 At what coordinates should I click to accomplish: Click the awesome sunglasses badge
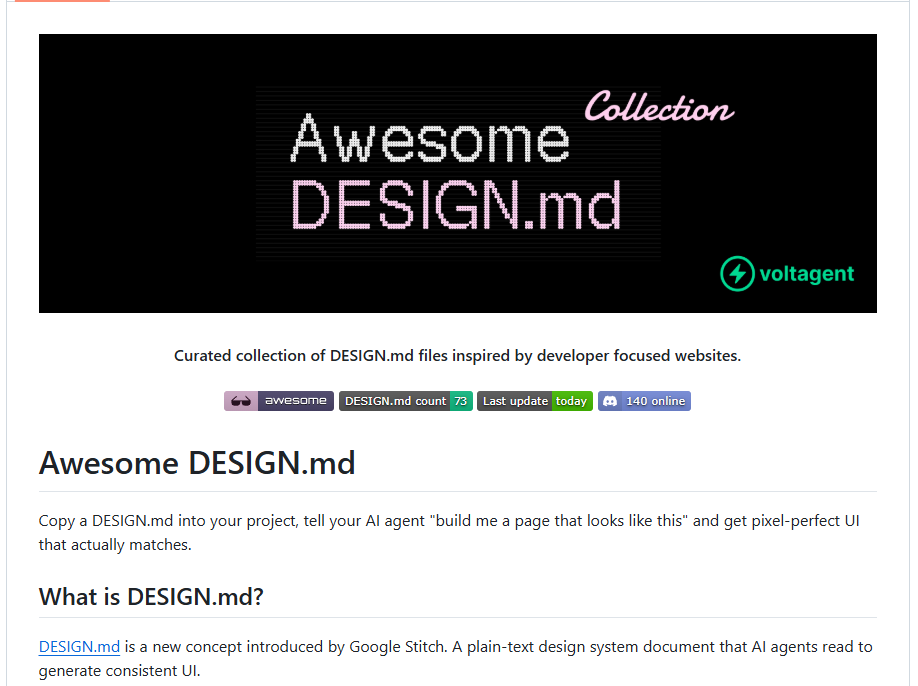(279, 401)
